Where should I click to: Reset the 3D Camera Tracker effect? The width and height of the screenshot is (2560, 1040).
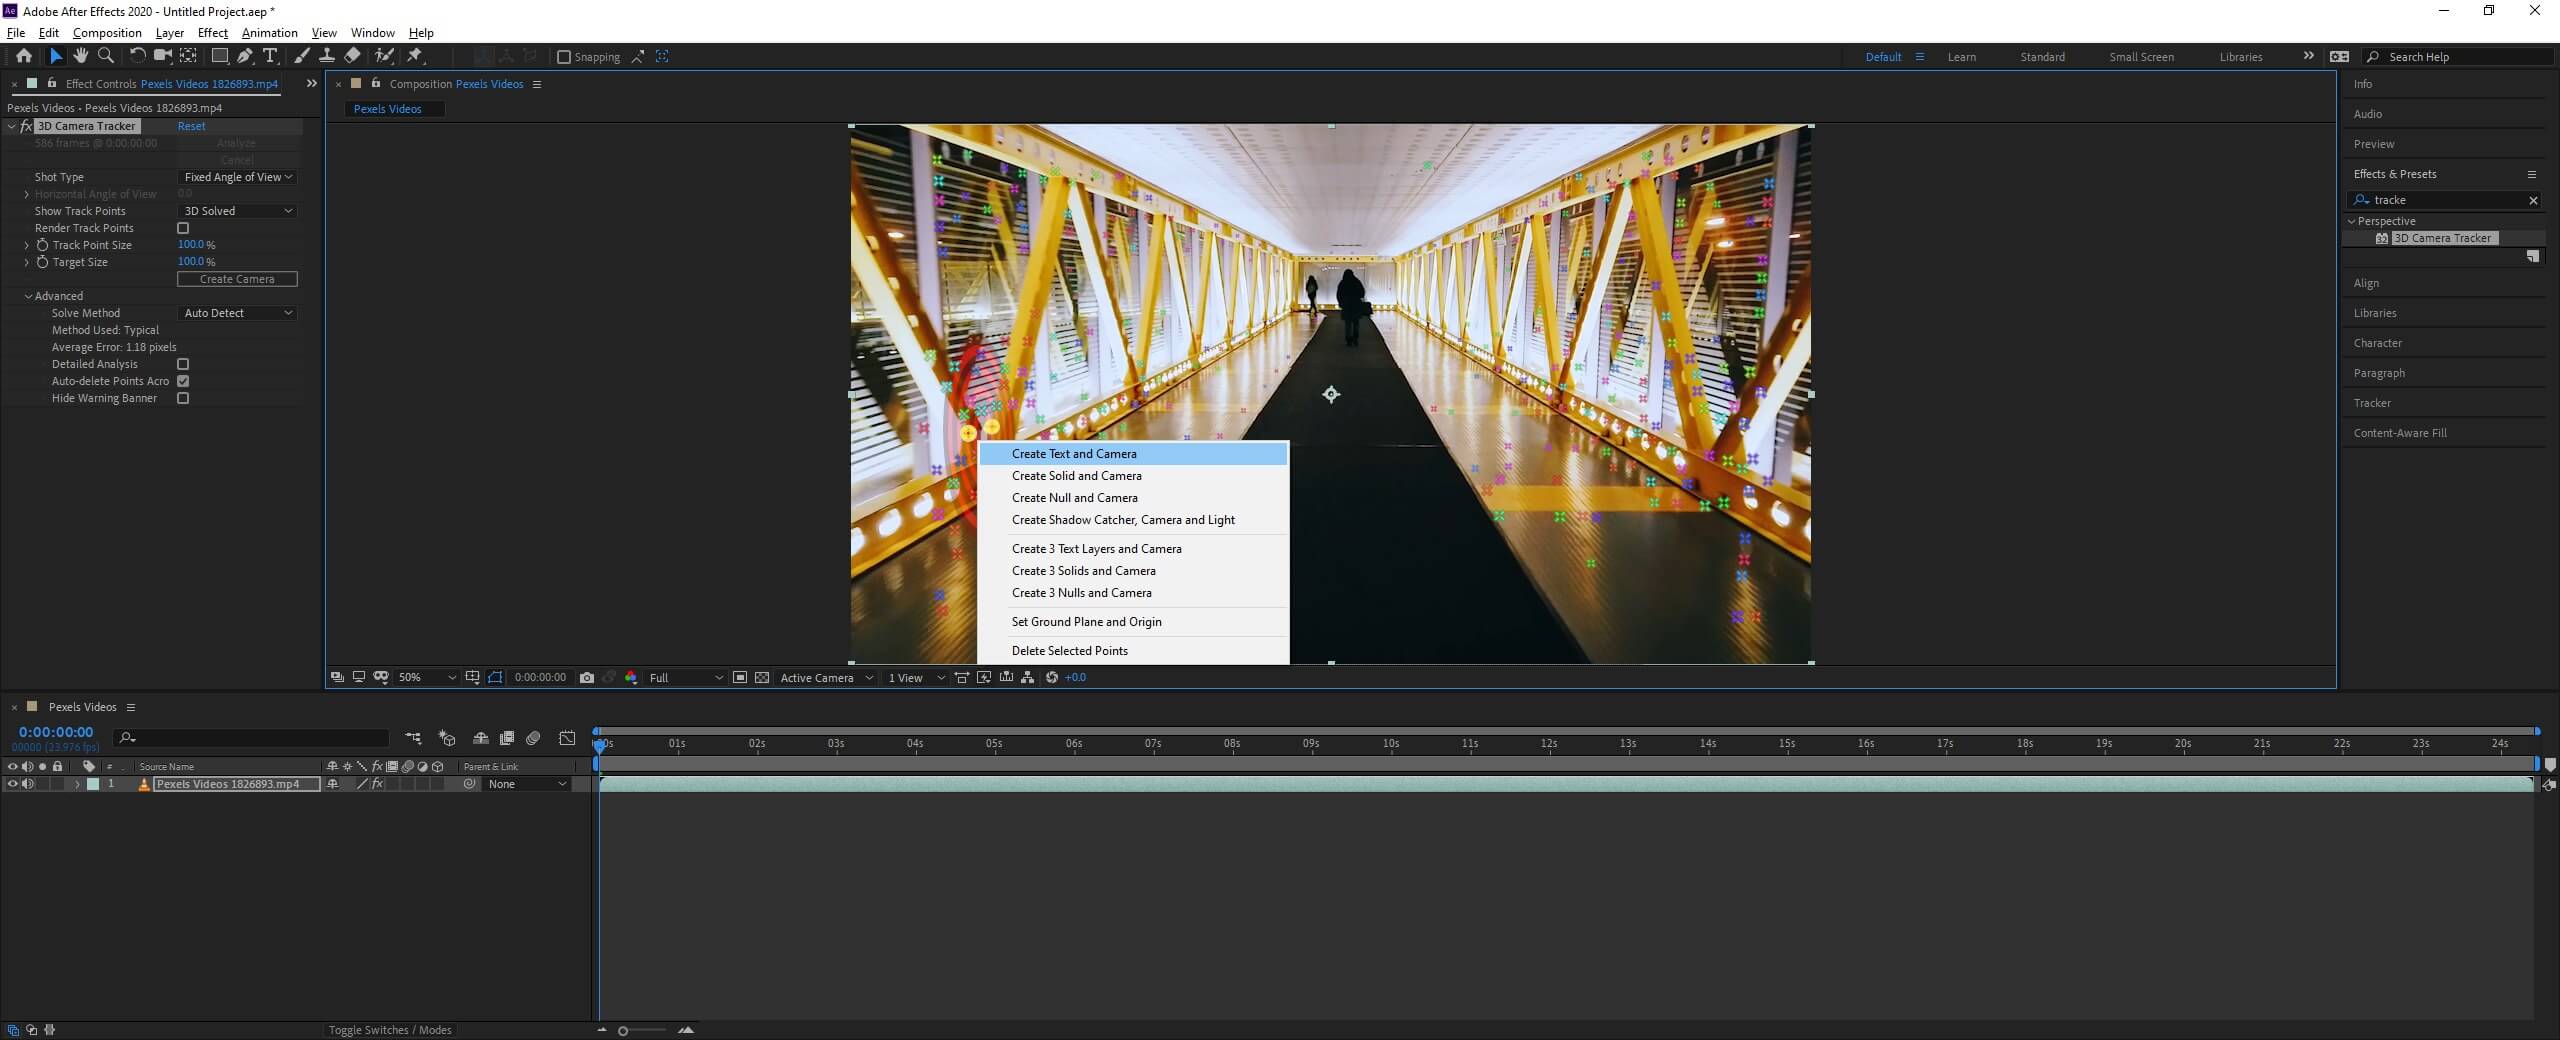coord(191,126)
